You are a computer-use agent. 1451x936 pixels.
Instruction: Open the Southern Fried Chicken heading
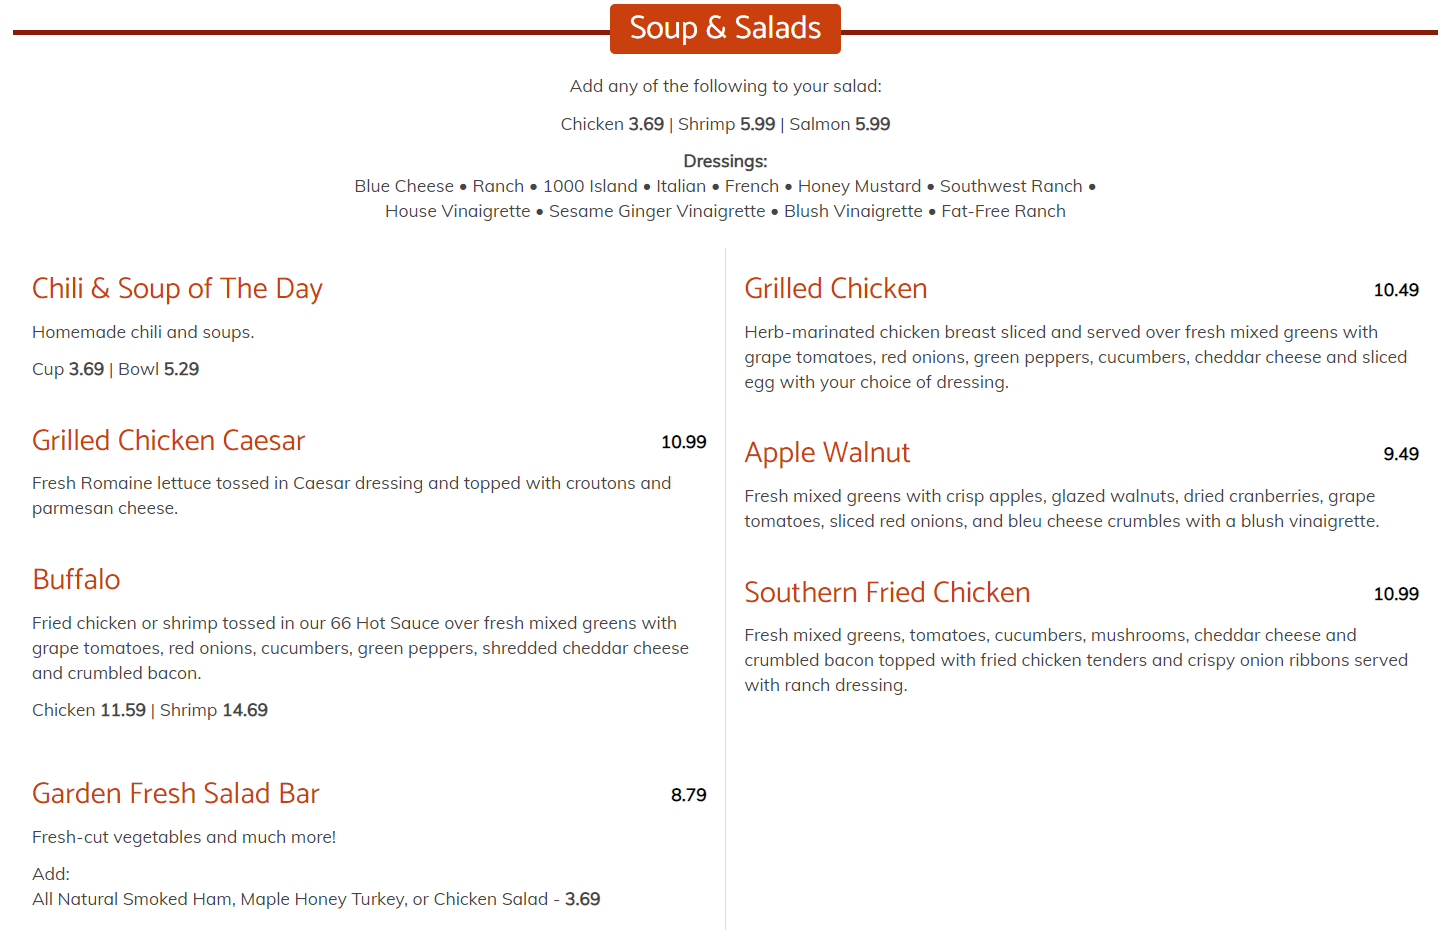click(887, 593)
